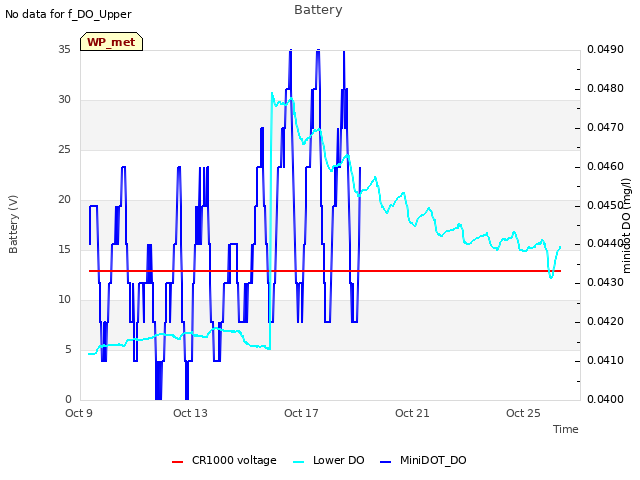Click the cyan Lower DO dip after Oct 25
This screenshot has height=480, width=640.
pos(551,277)
